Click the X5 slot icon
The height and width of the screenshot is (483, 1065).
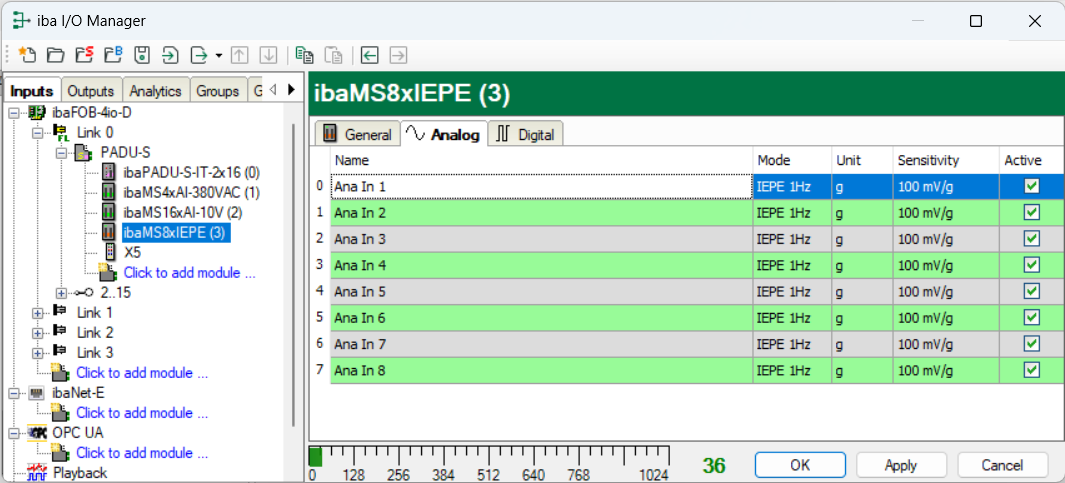tap(110, 253)
